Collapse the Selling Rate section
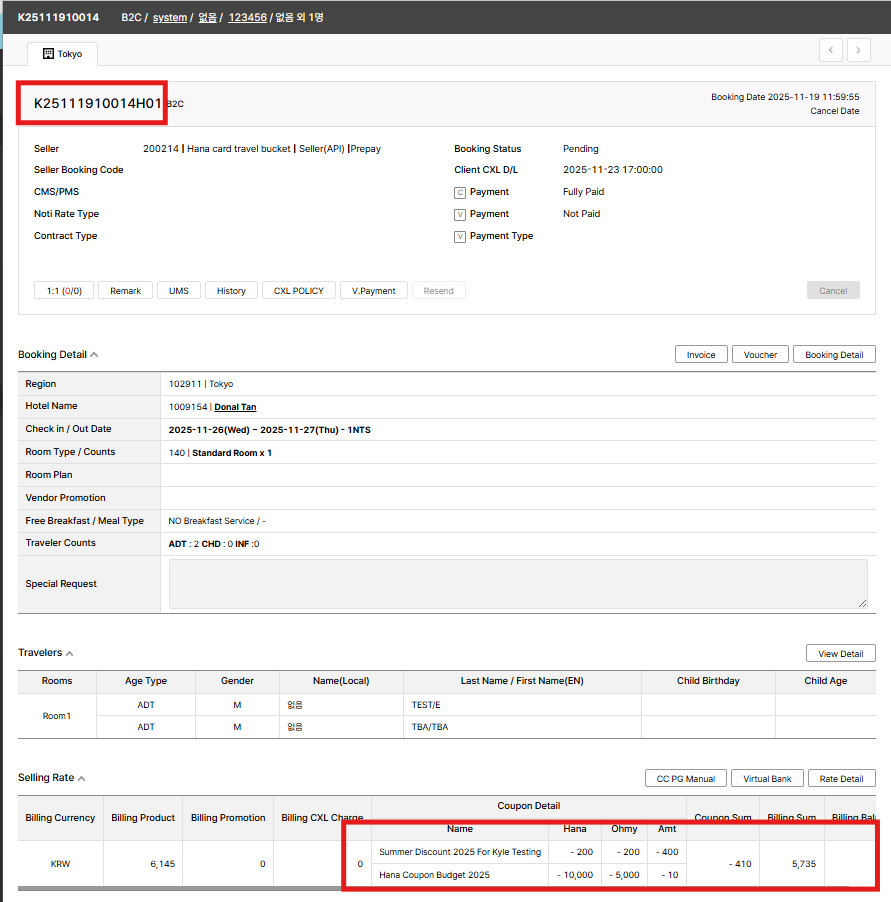The height and width of the screenshot is (902, 891). click(82, 778)
